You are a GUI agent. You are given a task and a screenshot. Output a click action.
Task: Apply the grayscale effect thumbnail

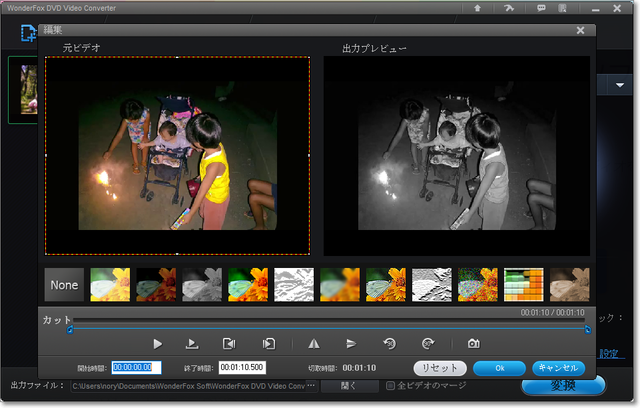(202, 285)
